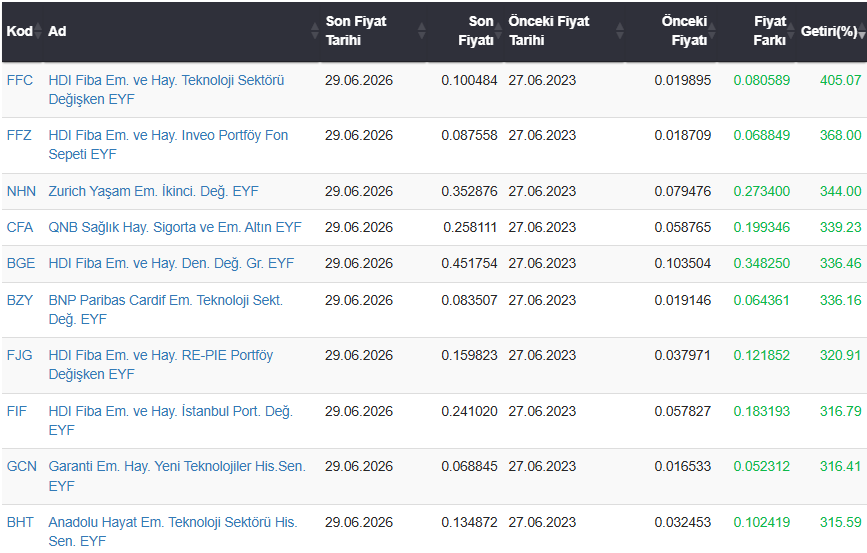Select price difference 0.080589
This screenshot has height=553, width=867.
click(762, 80)
